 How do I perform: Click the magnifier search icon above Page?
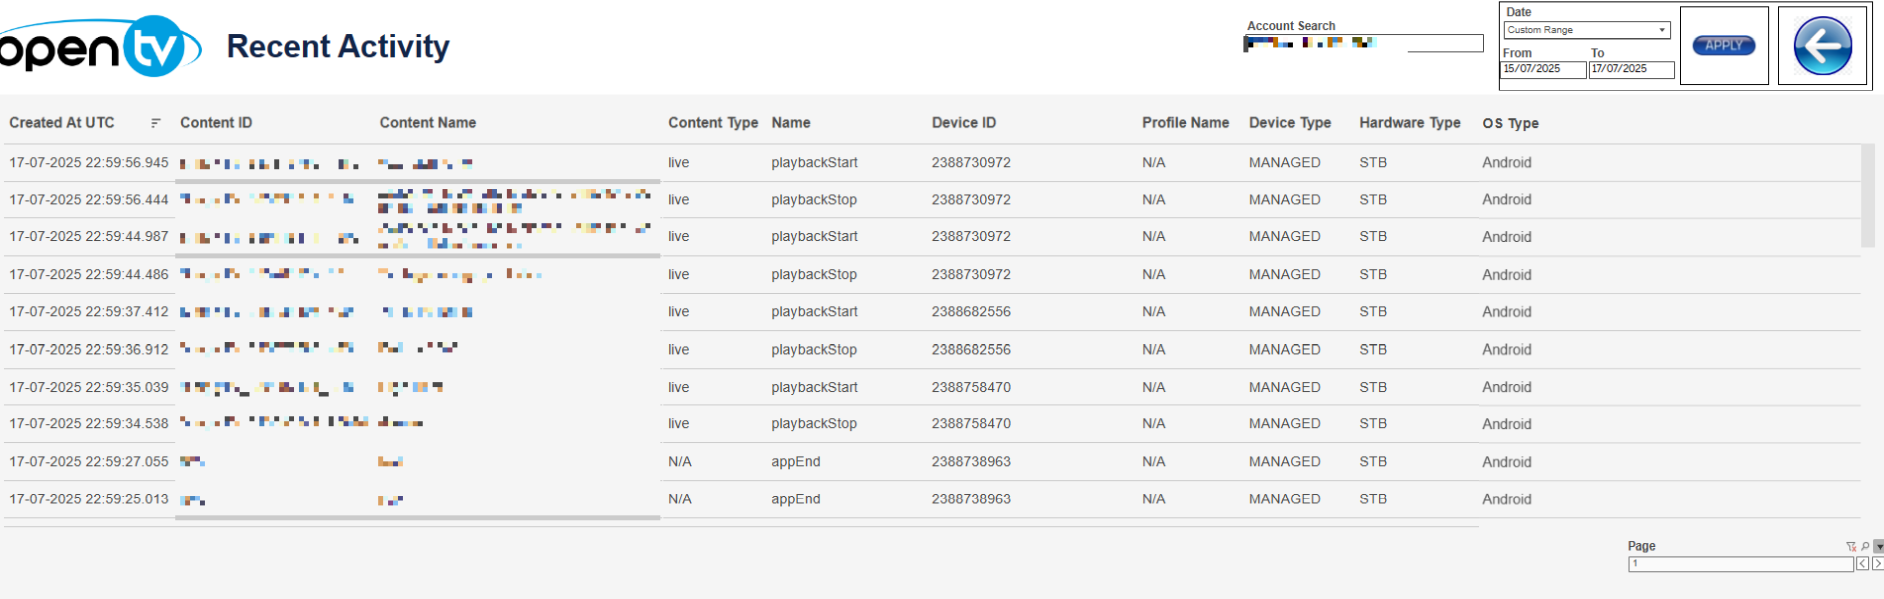click(x=1865, y=547)
